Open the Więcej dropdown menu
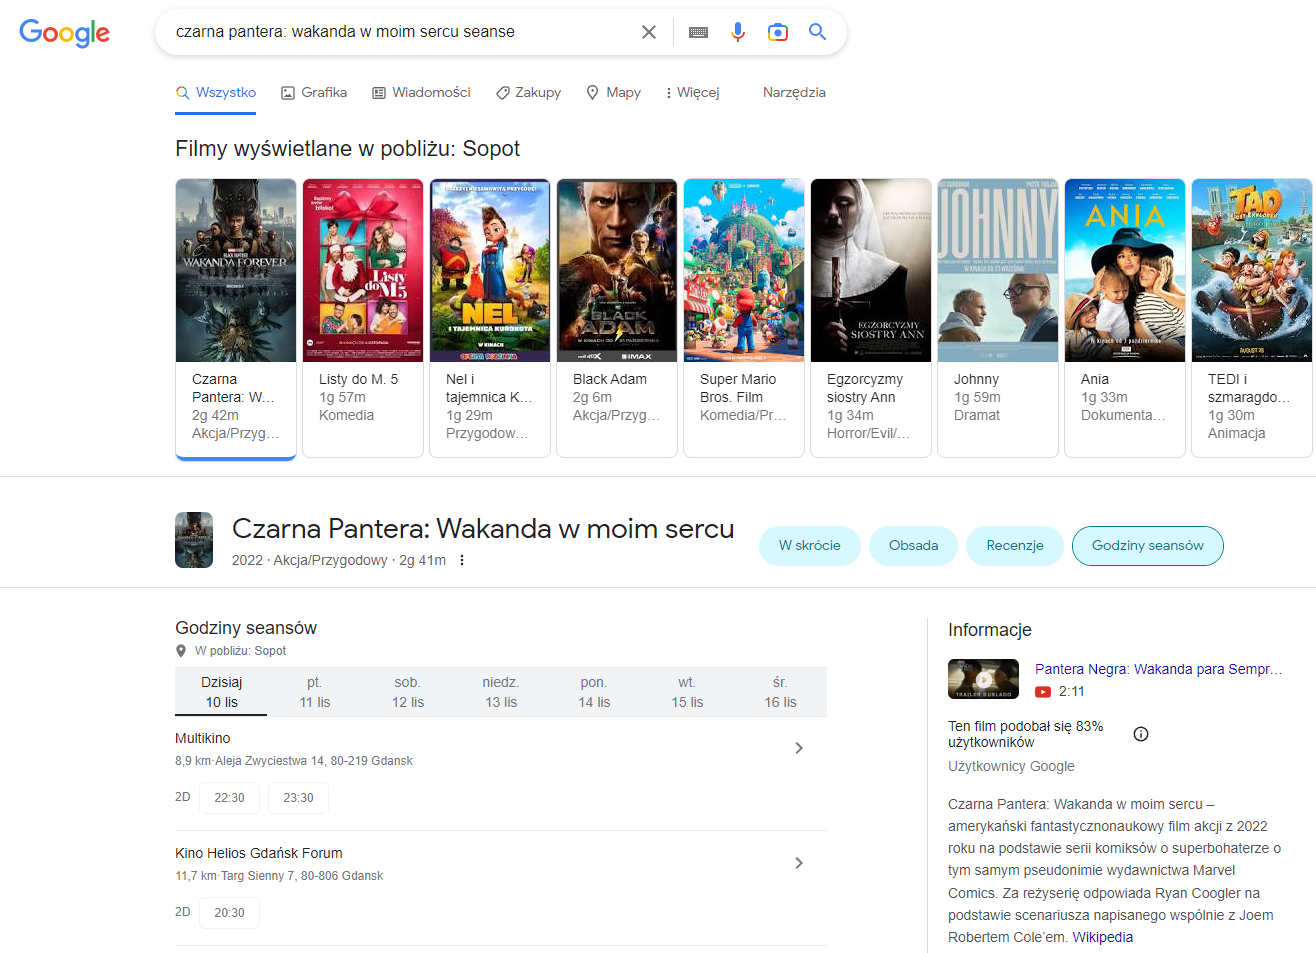1316x953 pixels. 692,92
